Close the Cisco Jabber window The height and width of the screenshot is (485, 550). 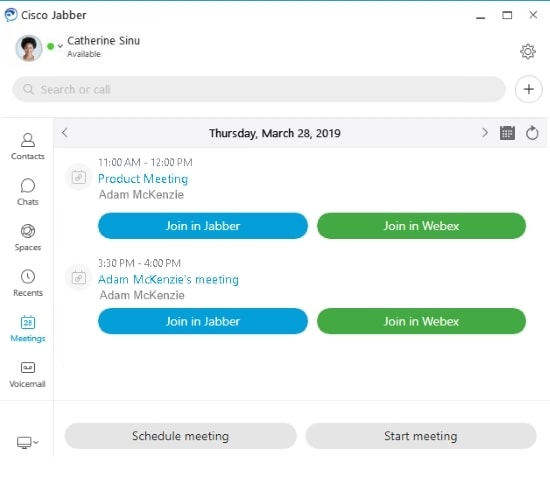pyautogui.click(x=533, y=15)
